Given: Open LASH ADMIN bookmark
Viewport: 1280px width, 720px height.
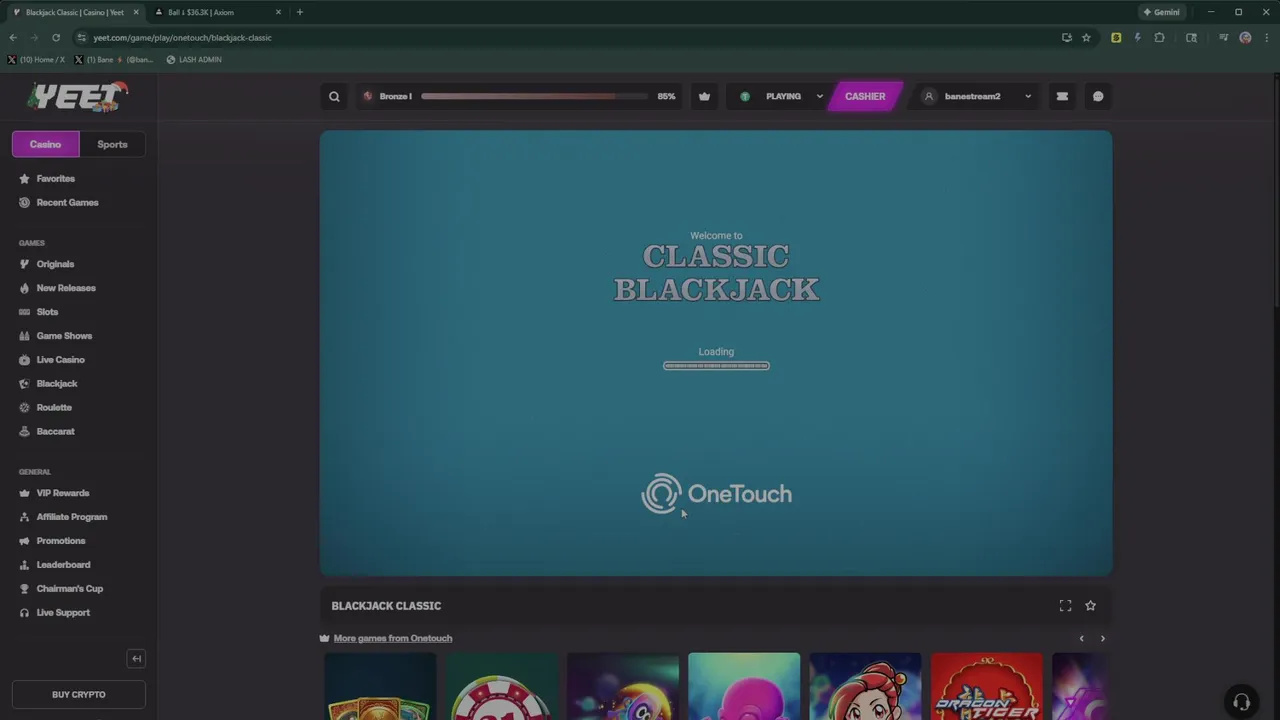Looking at the screenshot, I should pos(194,60).
